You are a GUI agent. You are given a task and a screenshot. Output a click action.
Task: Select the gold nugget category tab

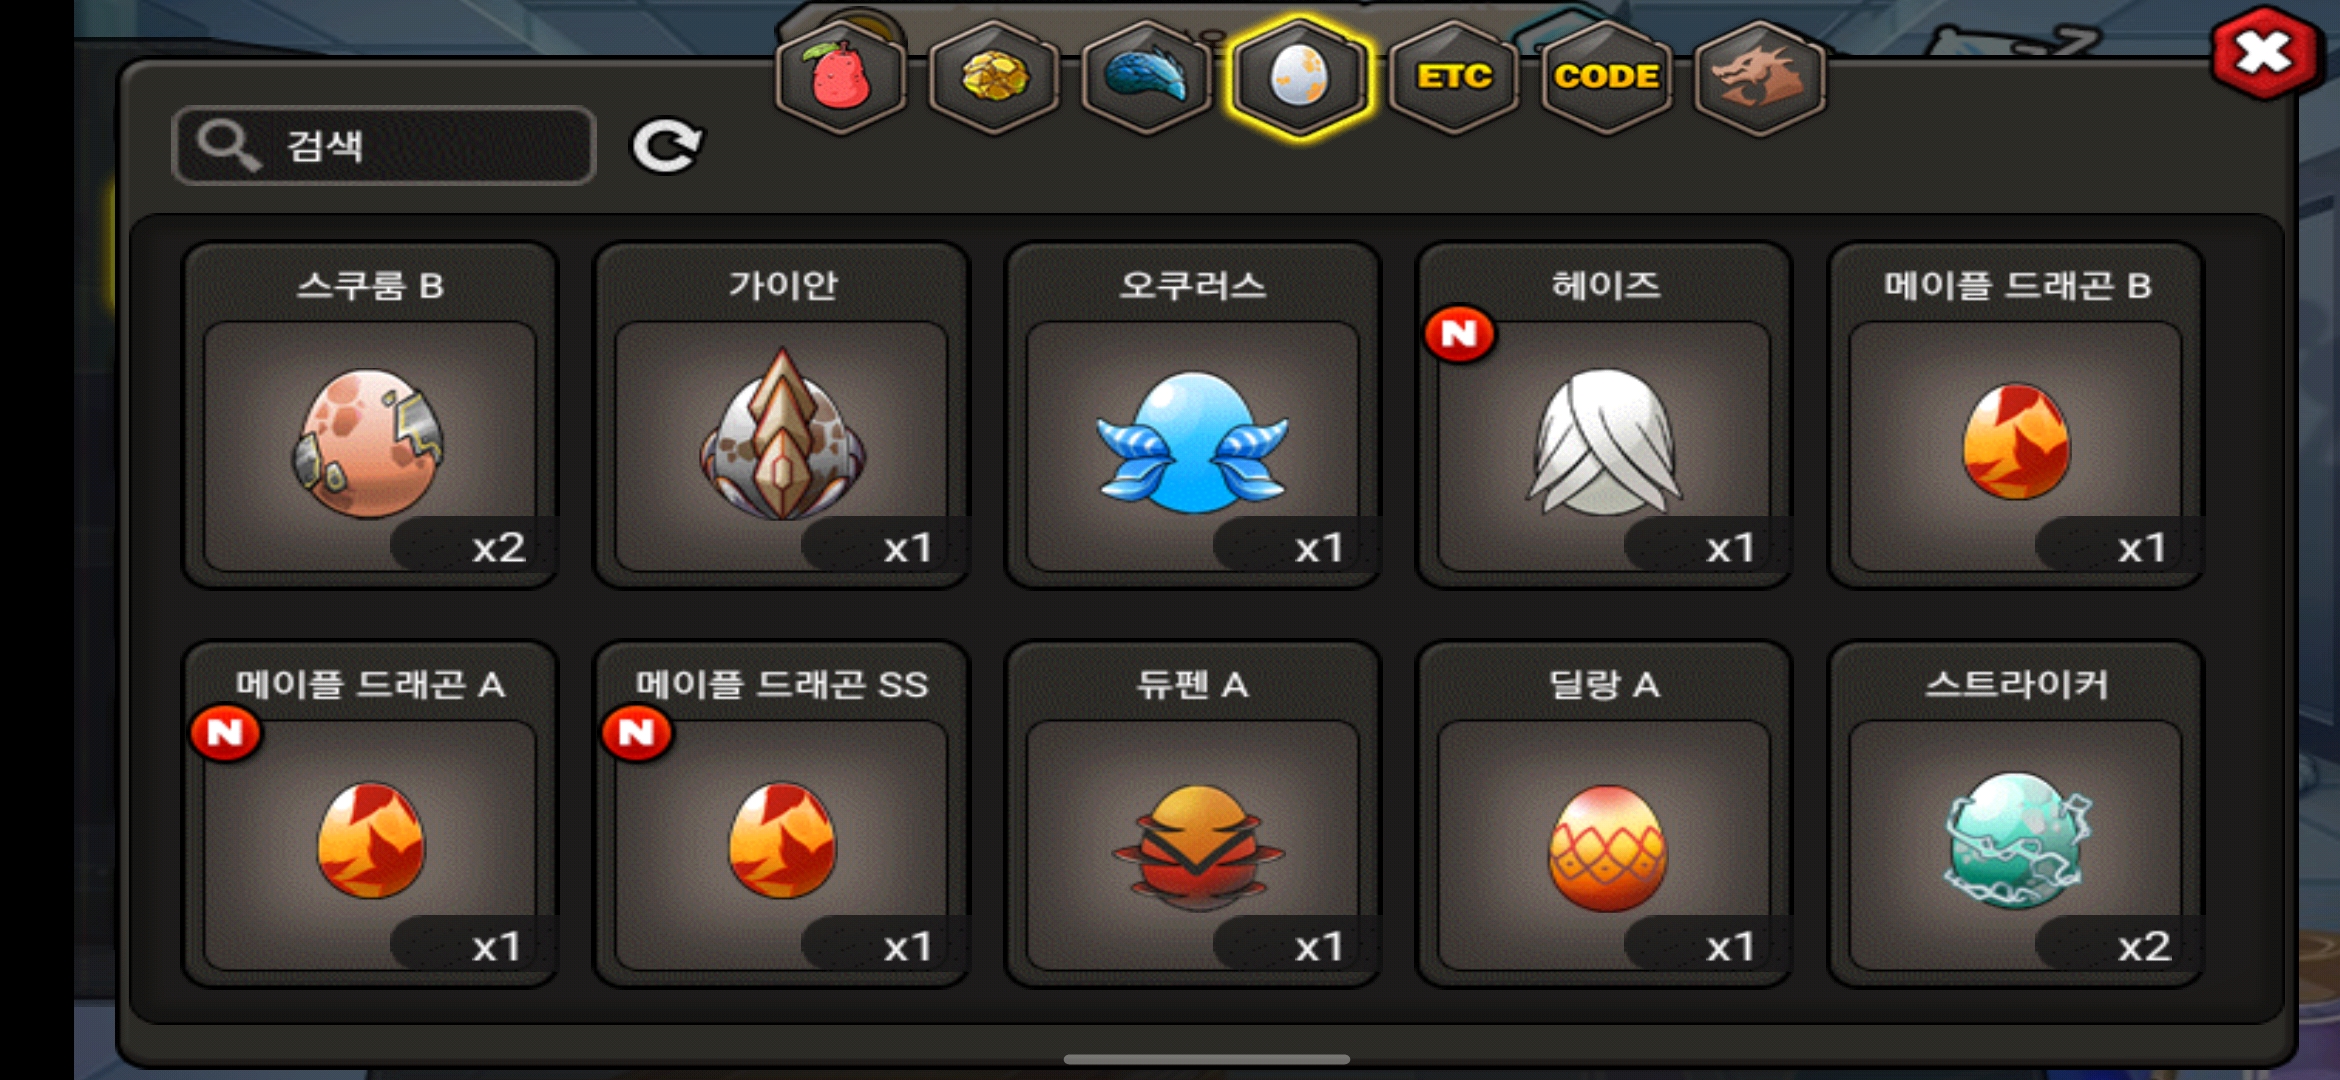(994, 77)
